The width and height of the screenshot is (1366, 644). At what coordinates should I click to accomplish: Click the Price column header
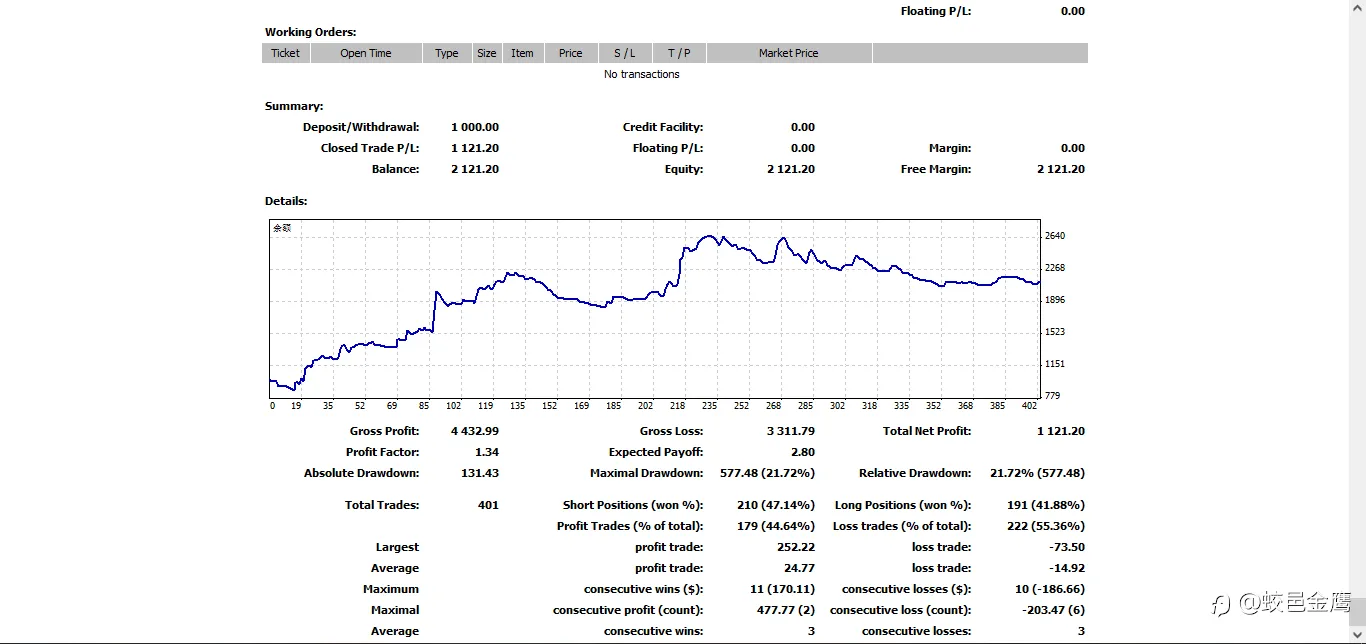[x=571, y=53]
